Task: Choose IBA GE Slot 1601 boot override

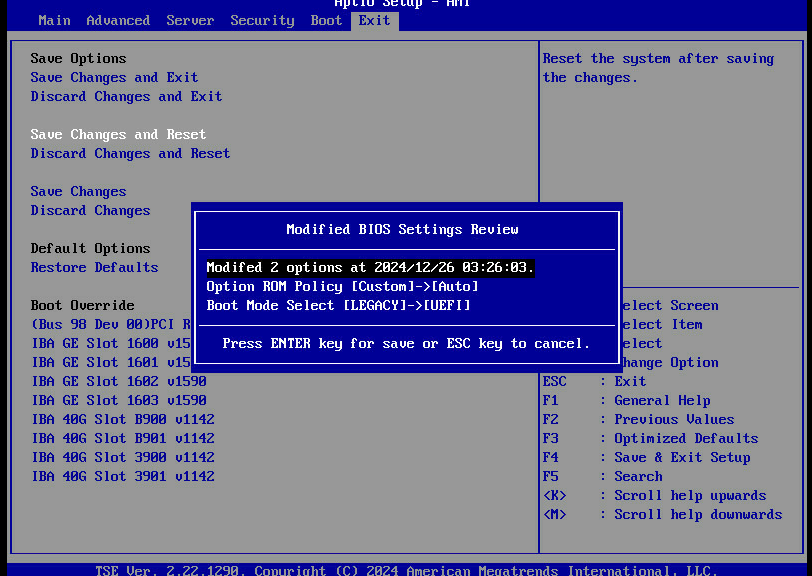Action: (x=111, y=363)
